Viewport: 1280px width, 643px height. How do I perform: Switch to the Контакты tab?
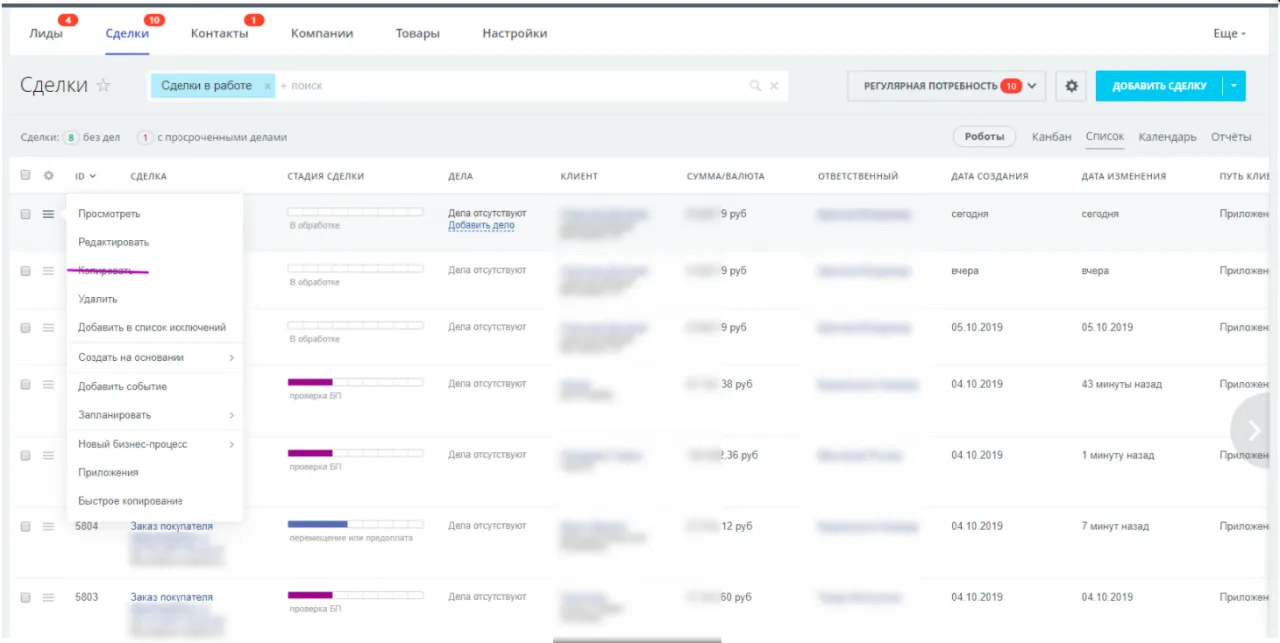[219, 33]
